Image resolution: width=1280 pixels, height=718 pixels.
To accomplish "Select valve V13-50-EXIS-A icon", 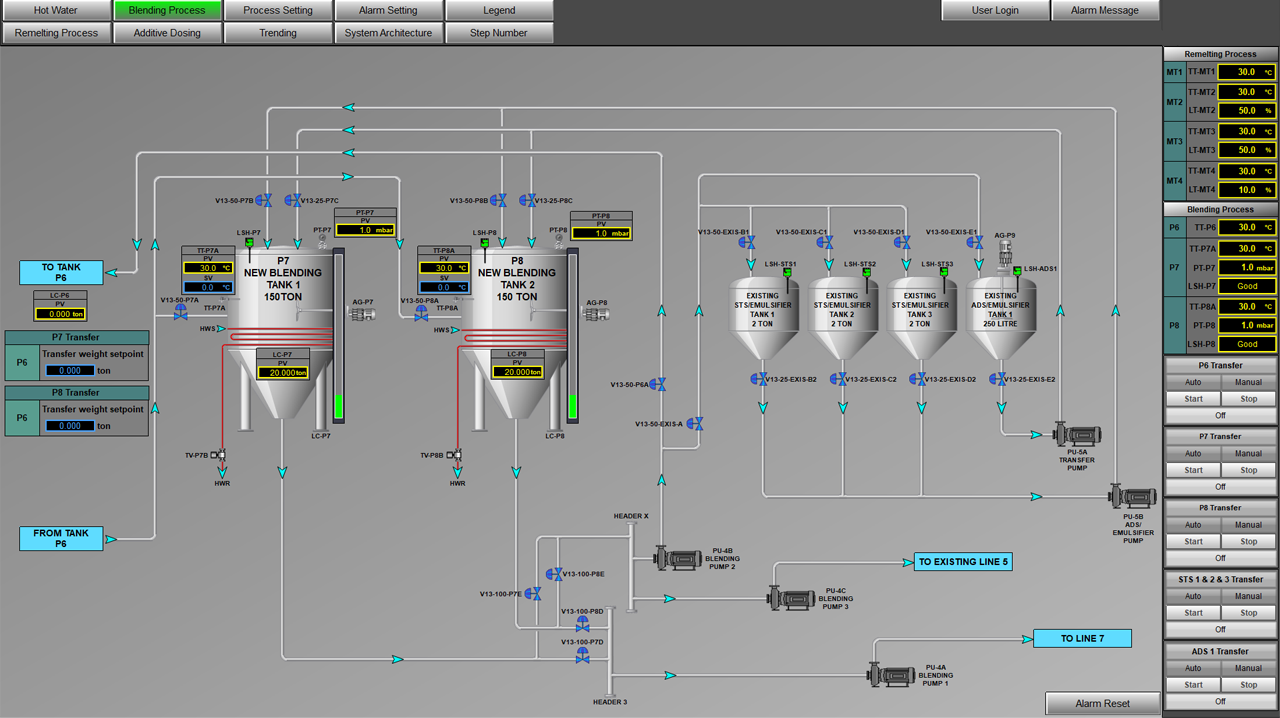I will point(698,424).
